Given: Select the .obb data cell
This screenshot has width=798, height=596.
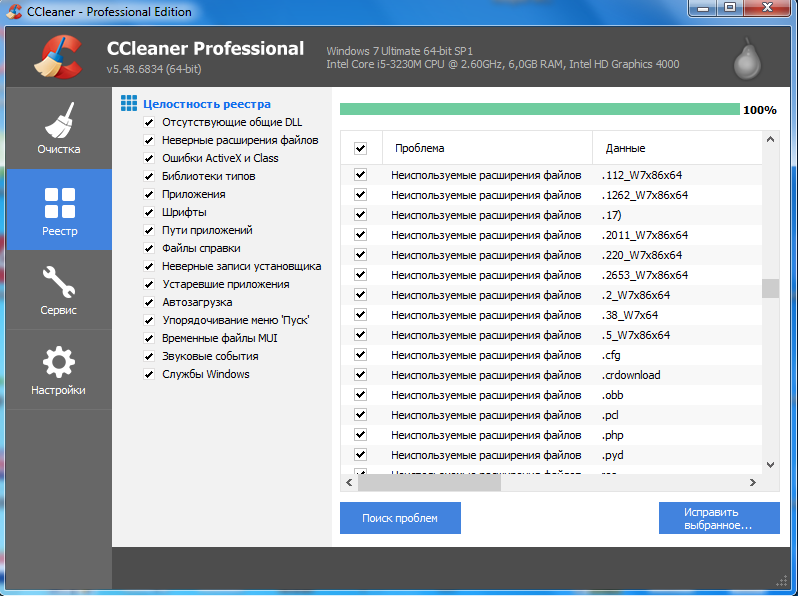Looking at the screenshot, I should click(613, 395).
